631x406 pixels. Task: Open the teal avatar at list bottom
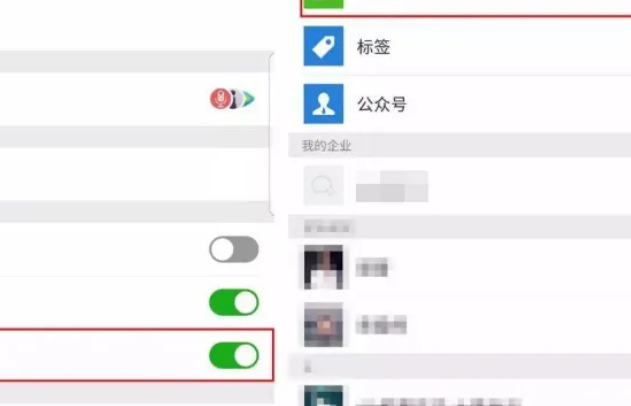click(324, 396)
